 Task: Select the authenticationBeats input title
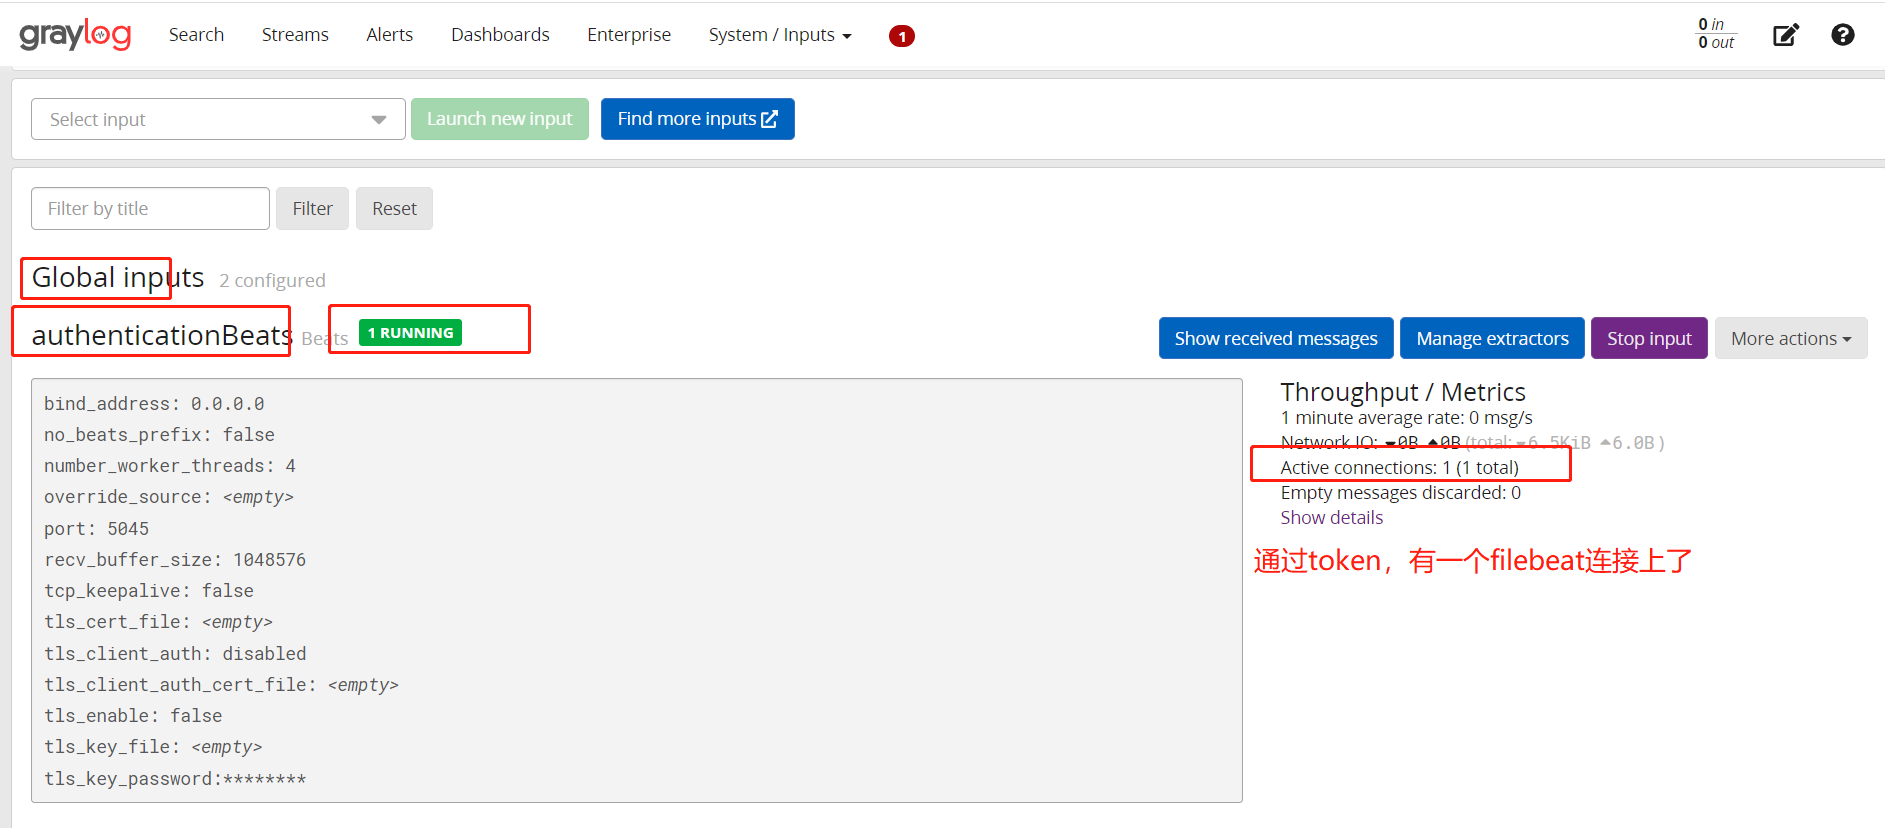coord(162,335)
